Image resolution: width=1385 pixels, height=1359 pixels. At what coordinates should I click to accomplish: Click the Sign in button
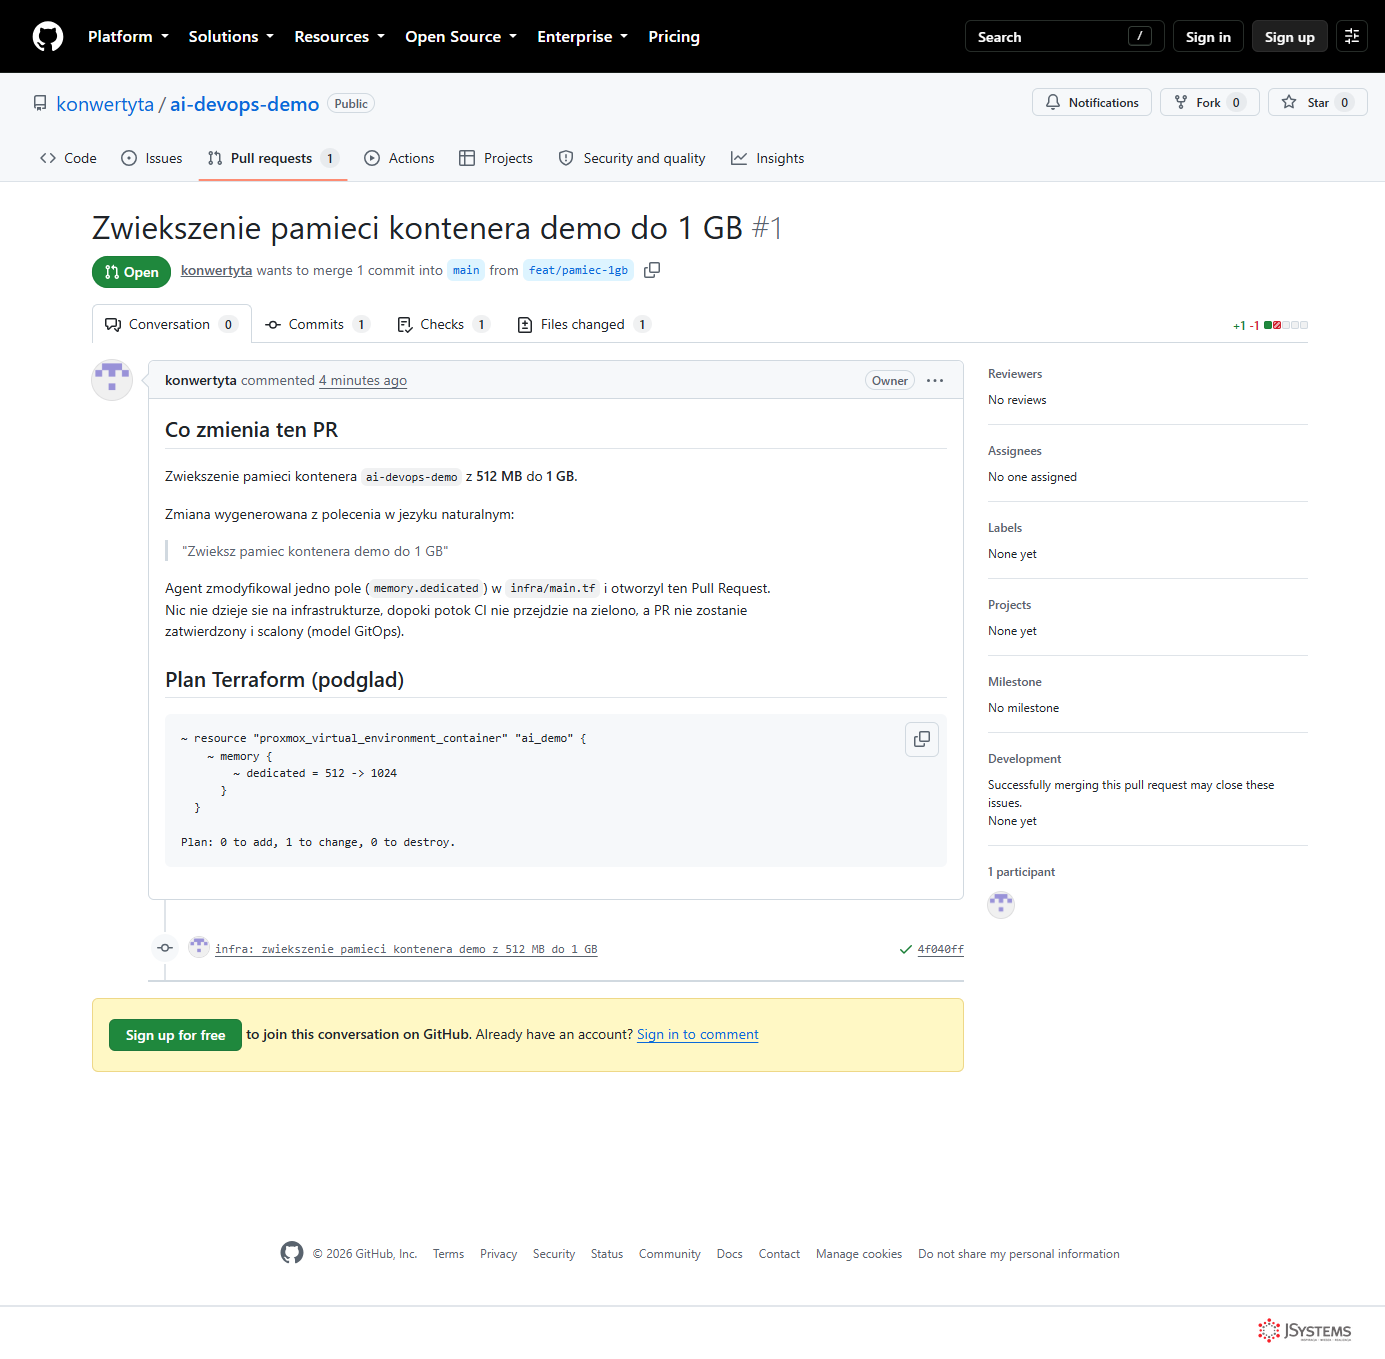coord(1208,37)
